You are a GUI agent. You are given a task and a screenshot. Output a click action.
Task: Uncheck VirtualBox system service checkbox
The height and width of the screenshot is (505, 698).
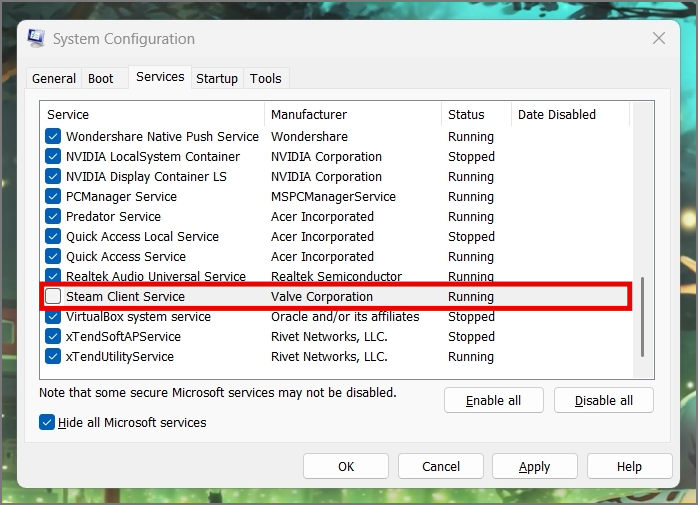click(53, 317)
